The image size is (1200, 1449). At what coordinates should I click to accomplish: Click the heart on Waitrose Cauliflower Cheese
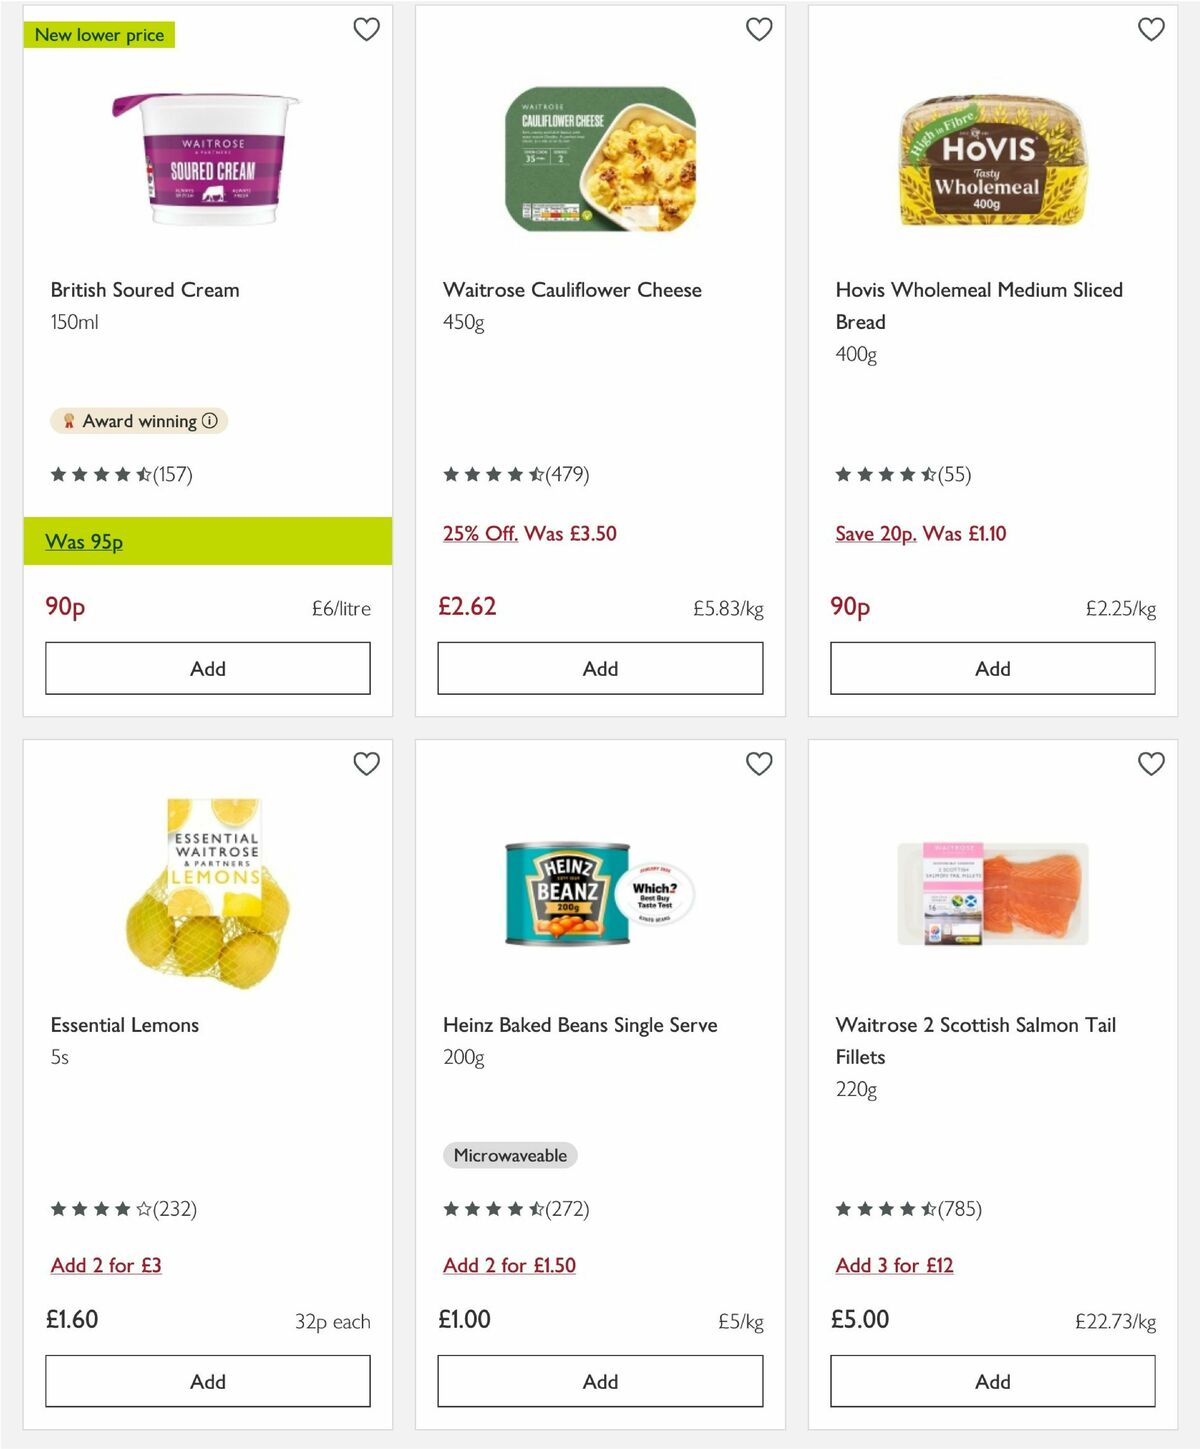(759, 30)
